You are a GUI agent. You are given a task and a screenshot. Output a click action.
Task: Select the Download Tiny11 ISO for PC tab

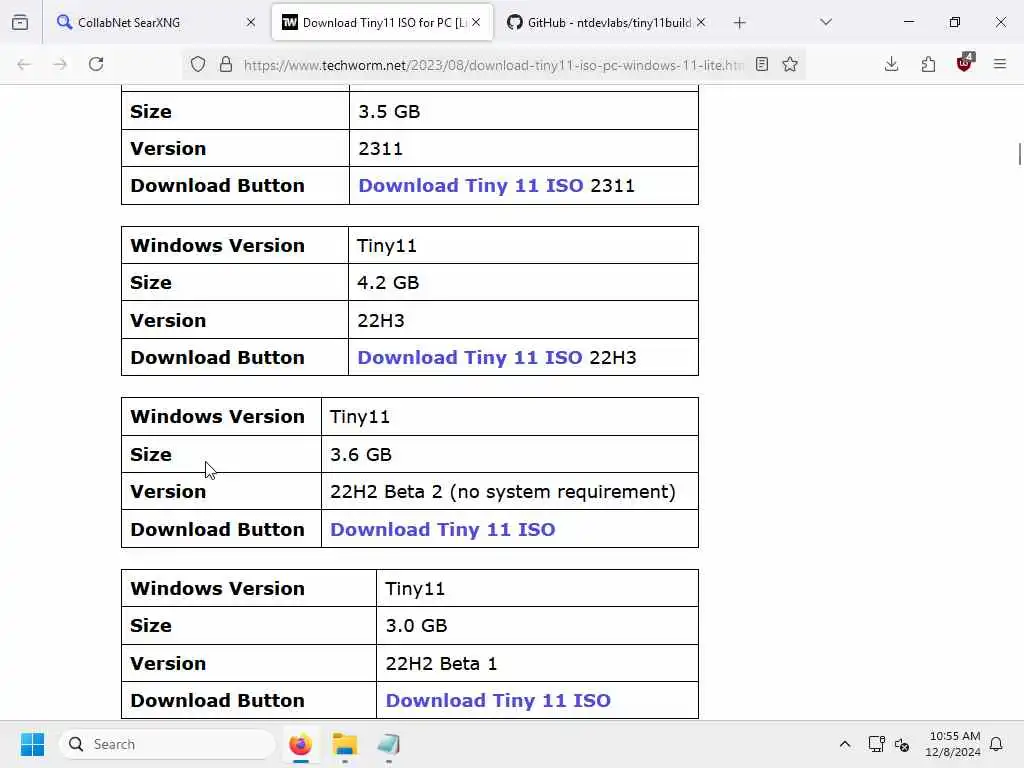pos(382,22)
